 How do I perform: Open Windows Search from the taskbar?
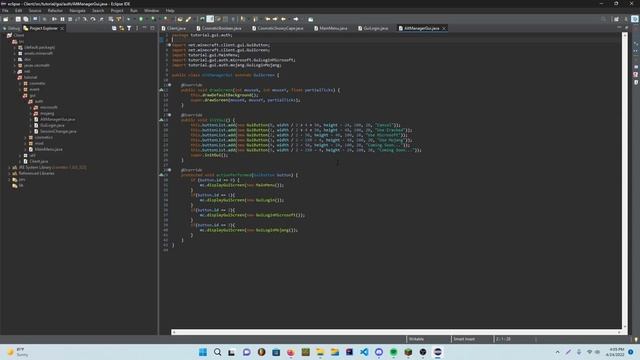[x=218, y=352]
